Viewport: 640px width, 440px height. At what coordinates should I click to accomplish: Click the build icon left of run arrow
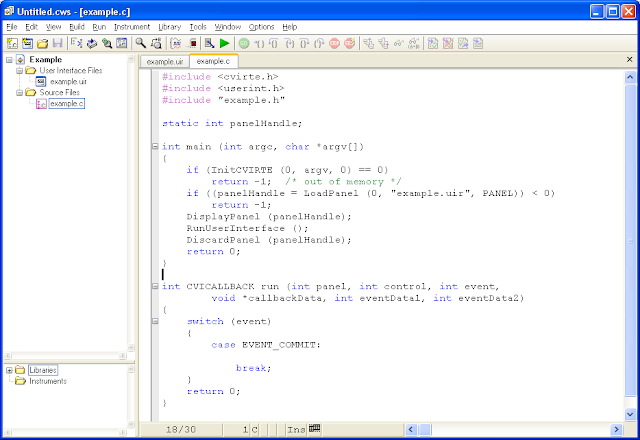point(210,43)
